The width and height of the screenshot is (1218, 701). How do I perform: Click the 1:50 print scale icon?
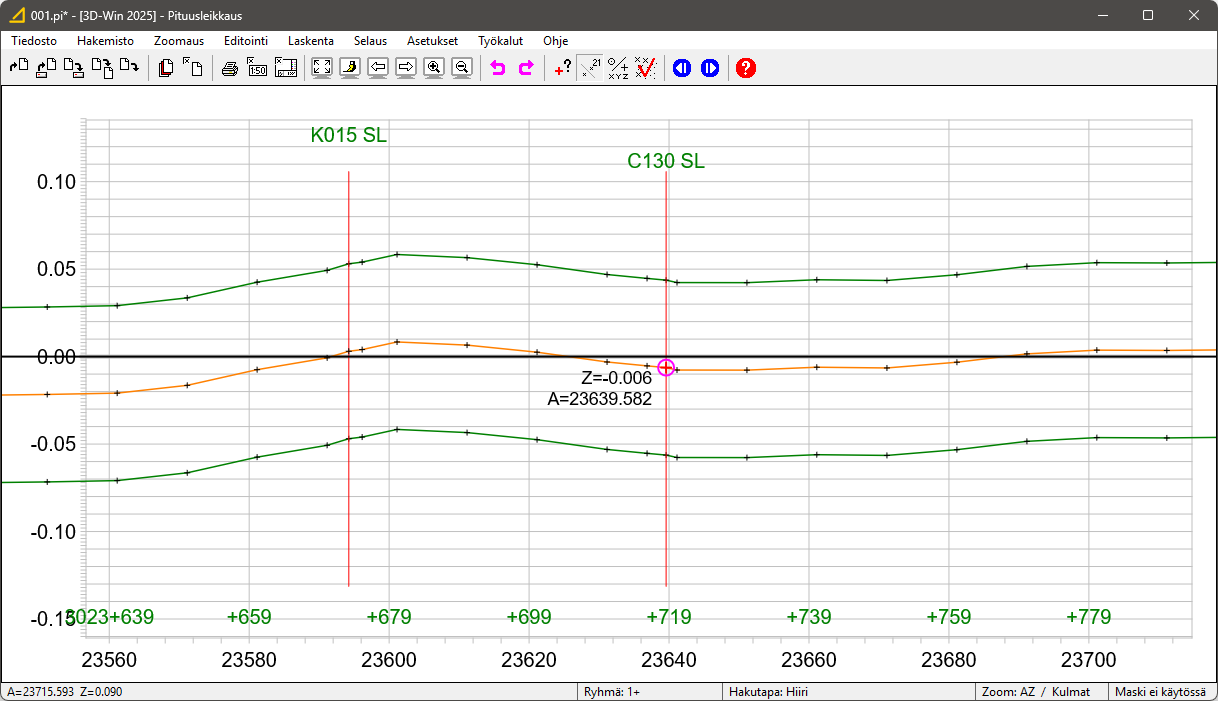click(x=258, y=68)
